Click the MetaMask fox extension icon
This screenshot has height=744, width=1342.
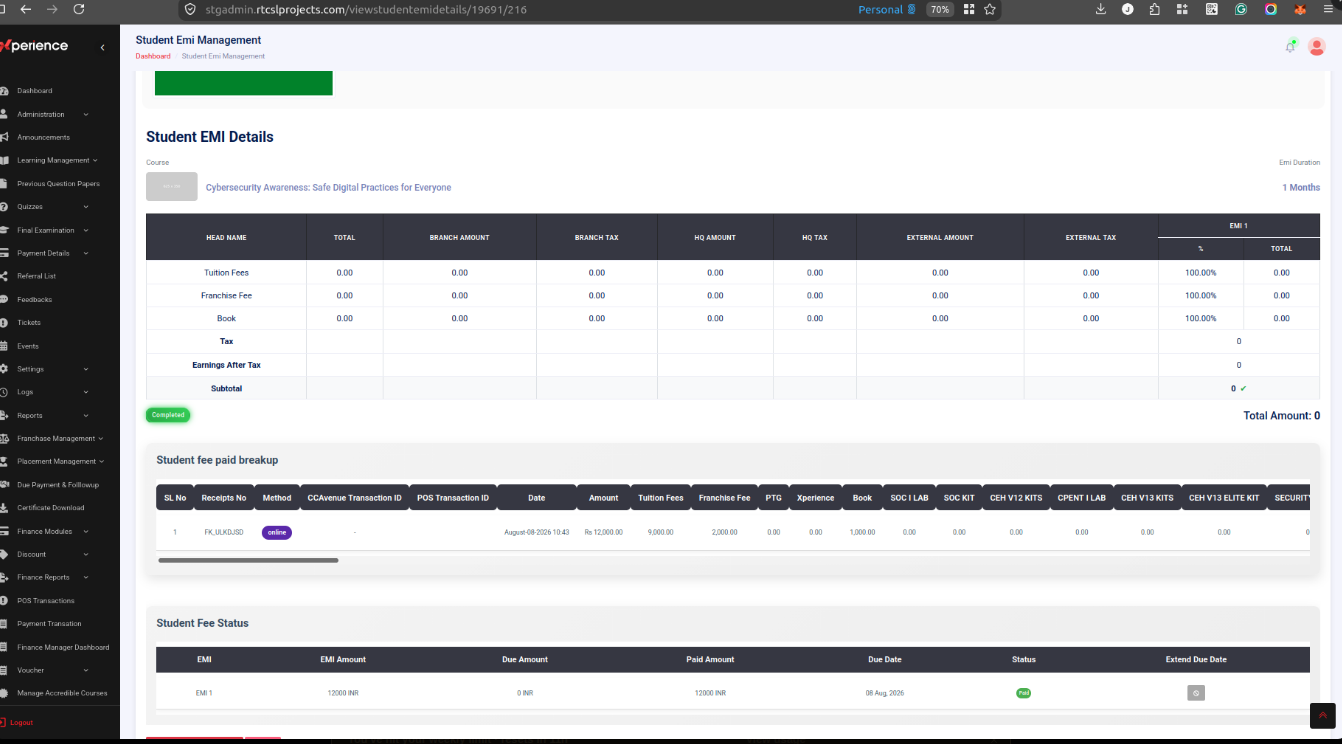(x=1300, y=9)
